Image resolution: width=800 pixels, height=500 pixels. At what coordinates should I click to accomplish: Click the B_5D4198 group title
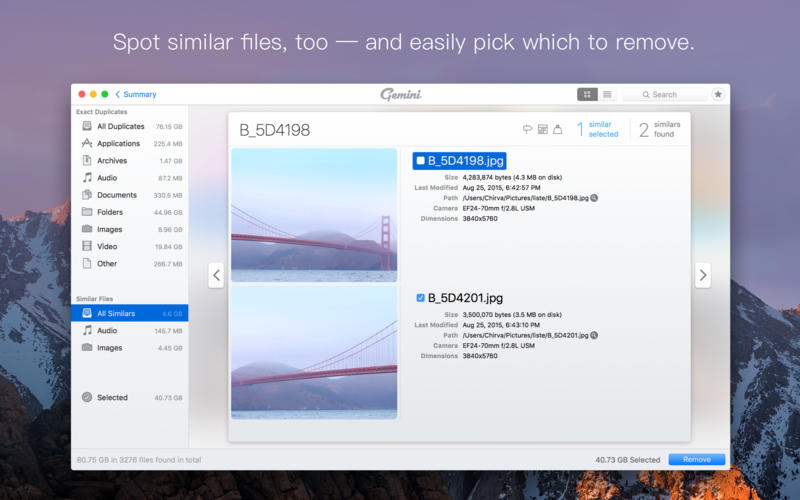tap(274, 130)
